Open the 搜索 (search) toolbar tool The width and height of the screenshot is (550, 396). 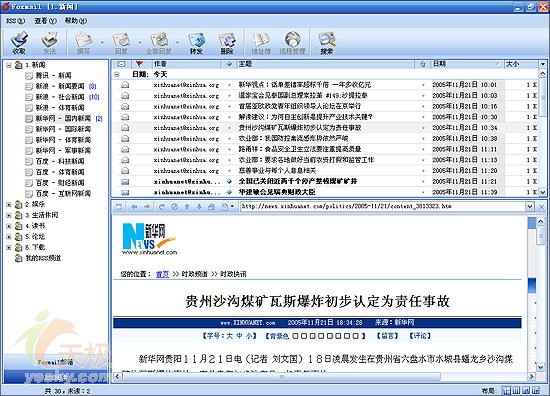tap(327, 43)
